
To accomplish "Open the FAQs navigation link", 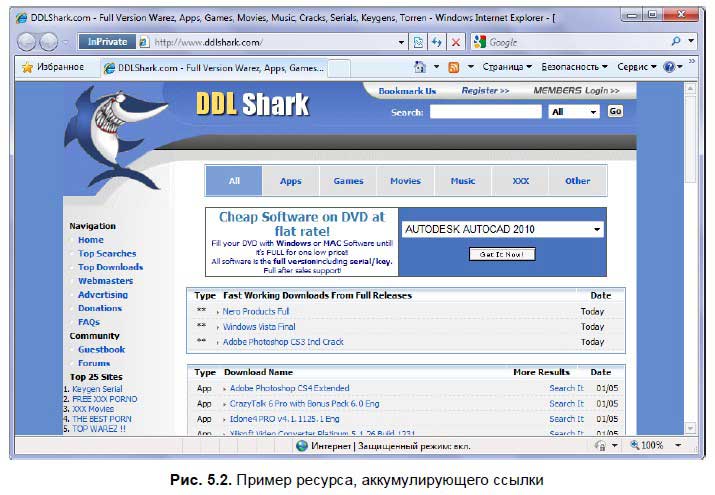I will [x=88, y=322].
